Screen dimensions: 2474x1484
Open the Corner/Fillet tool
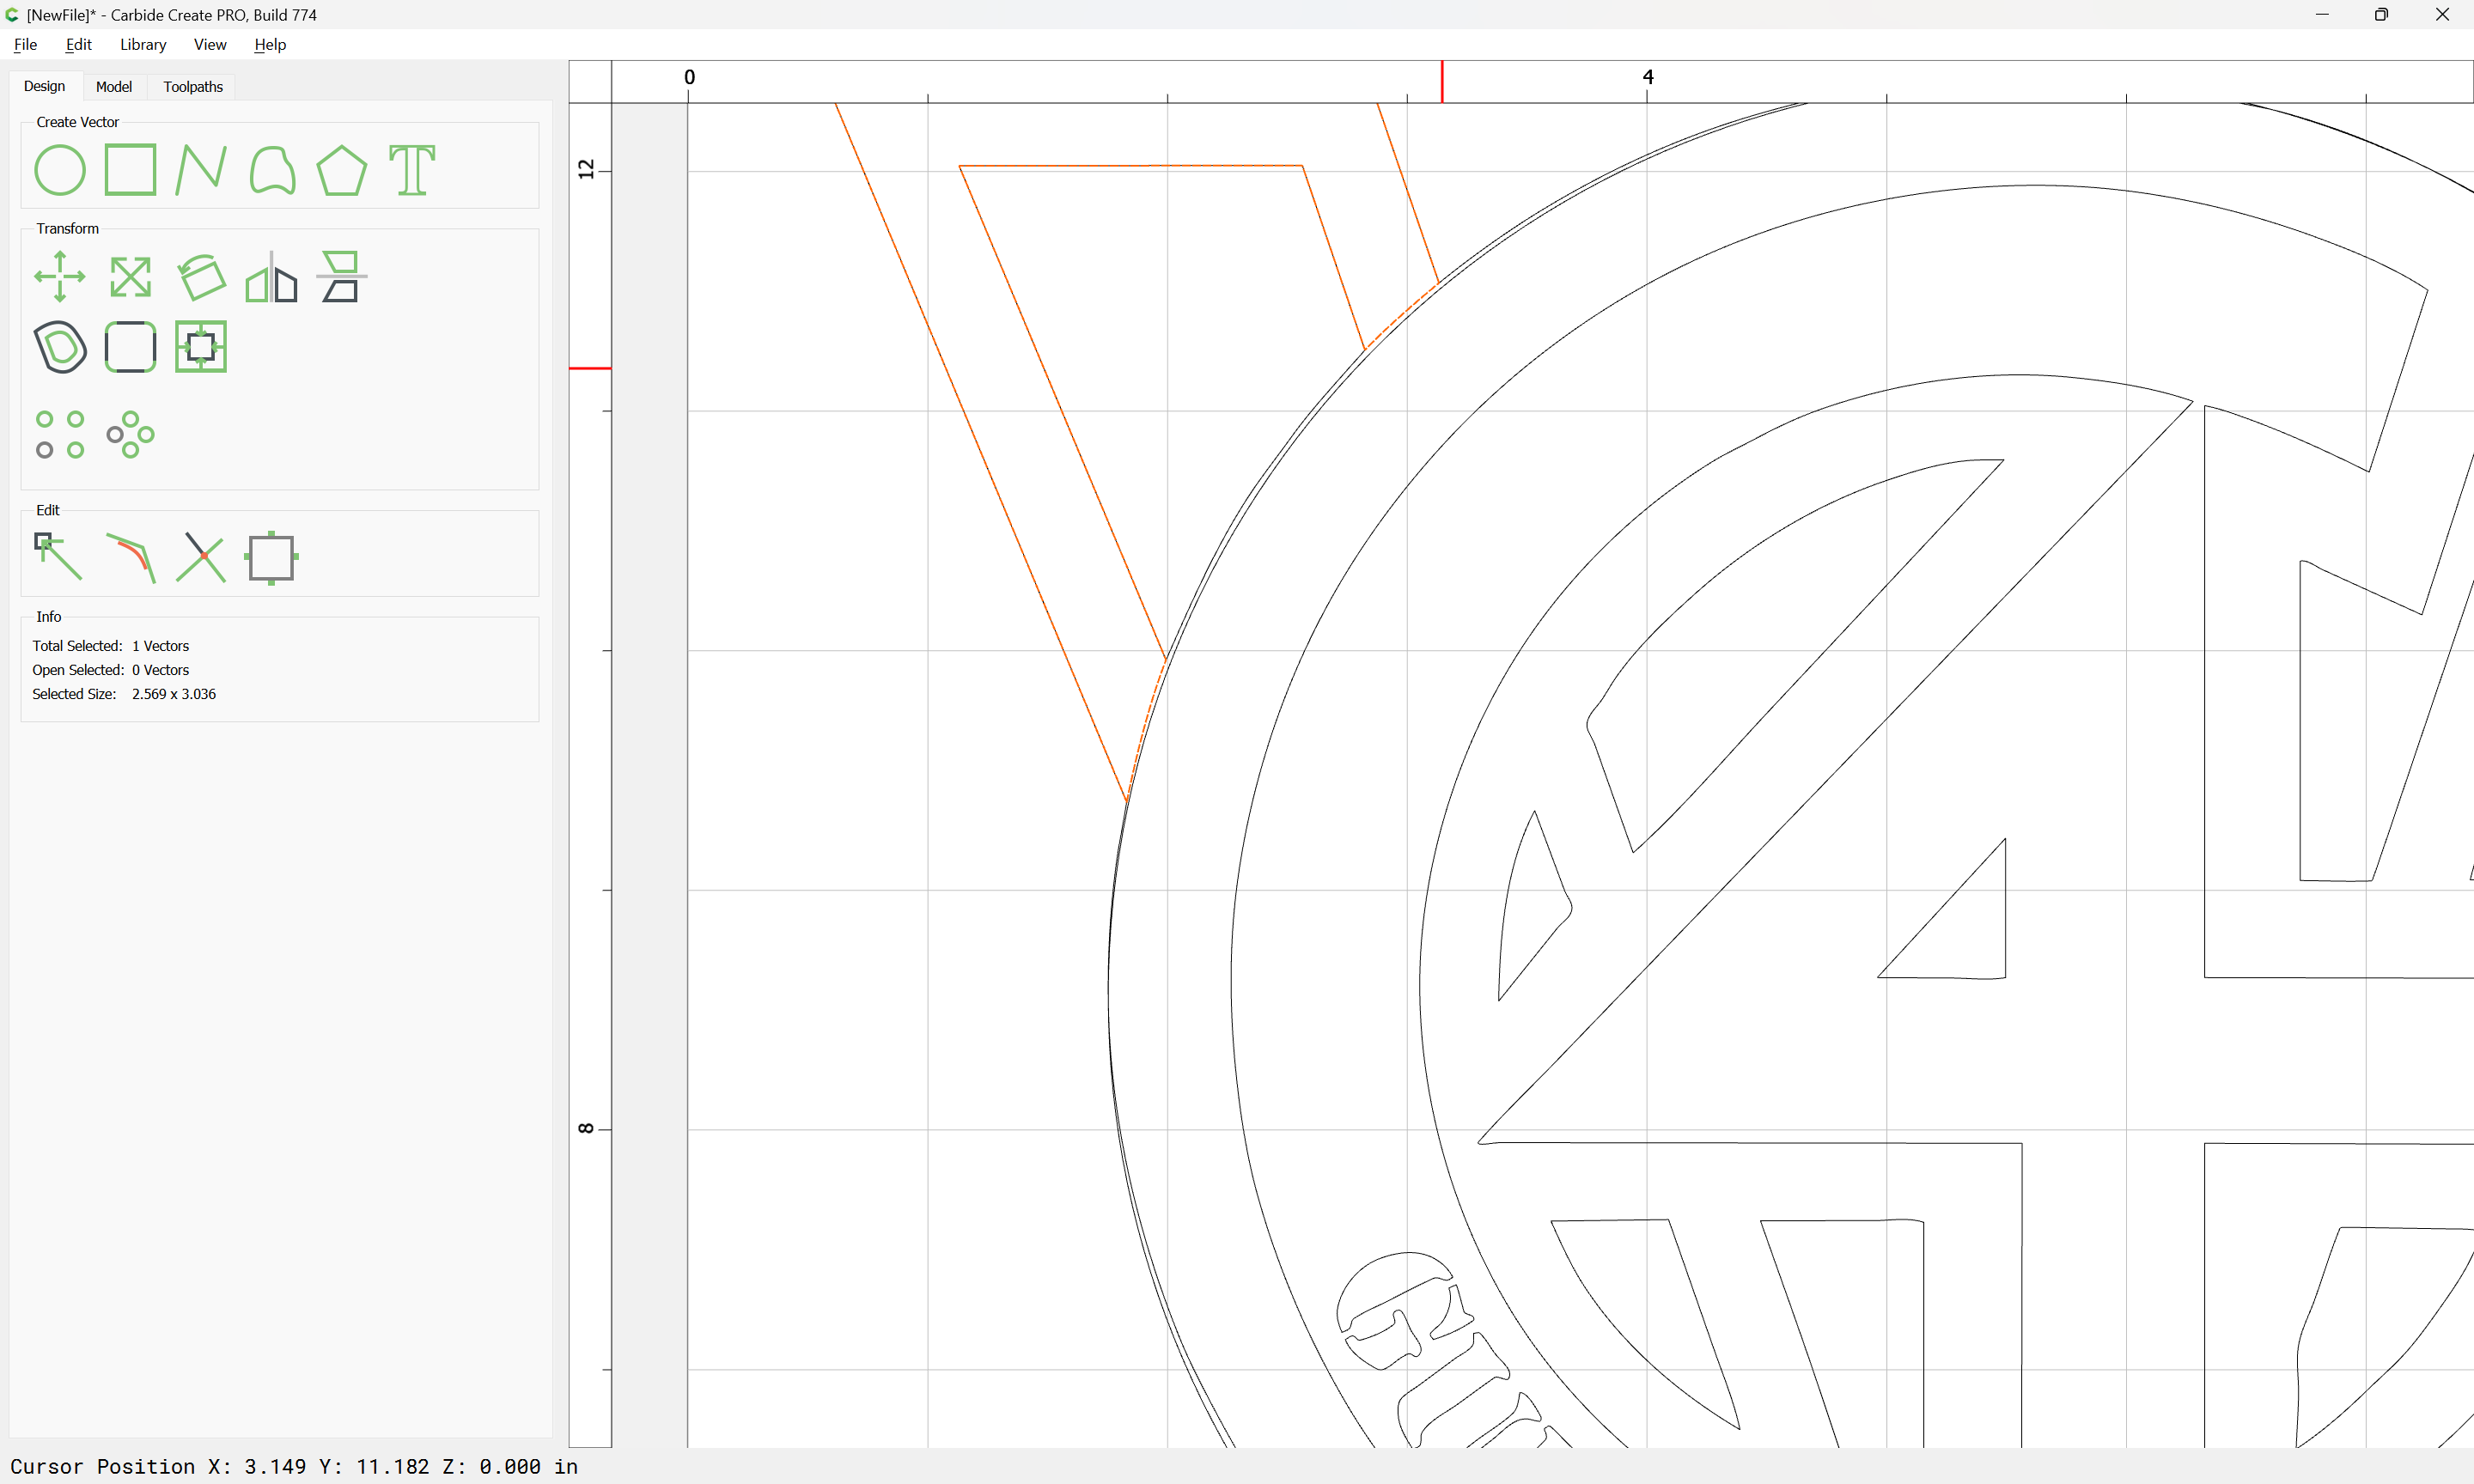(131, 347)
